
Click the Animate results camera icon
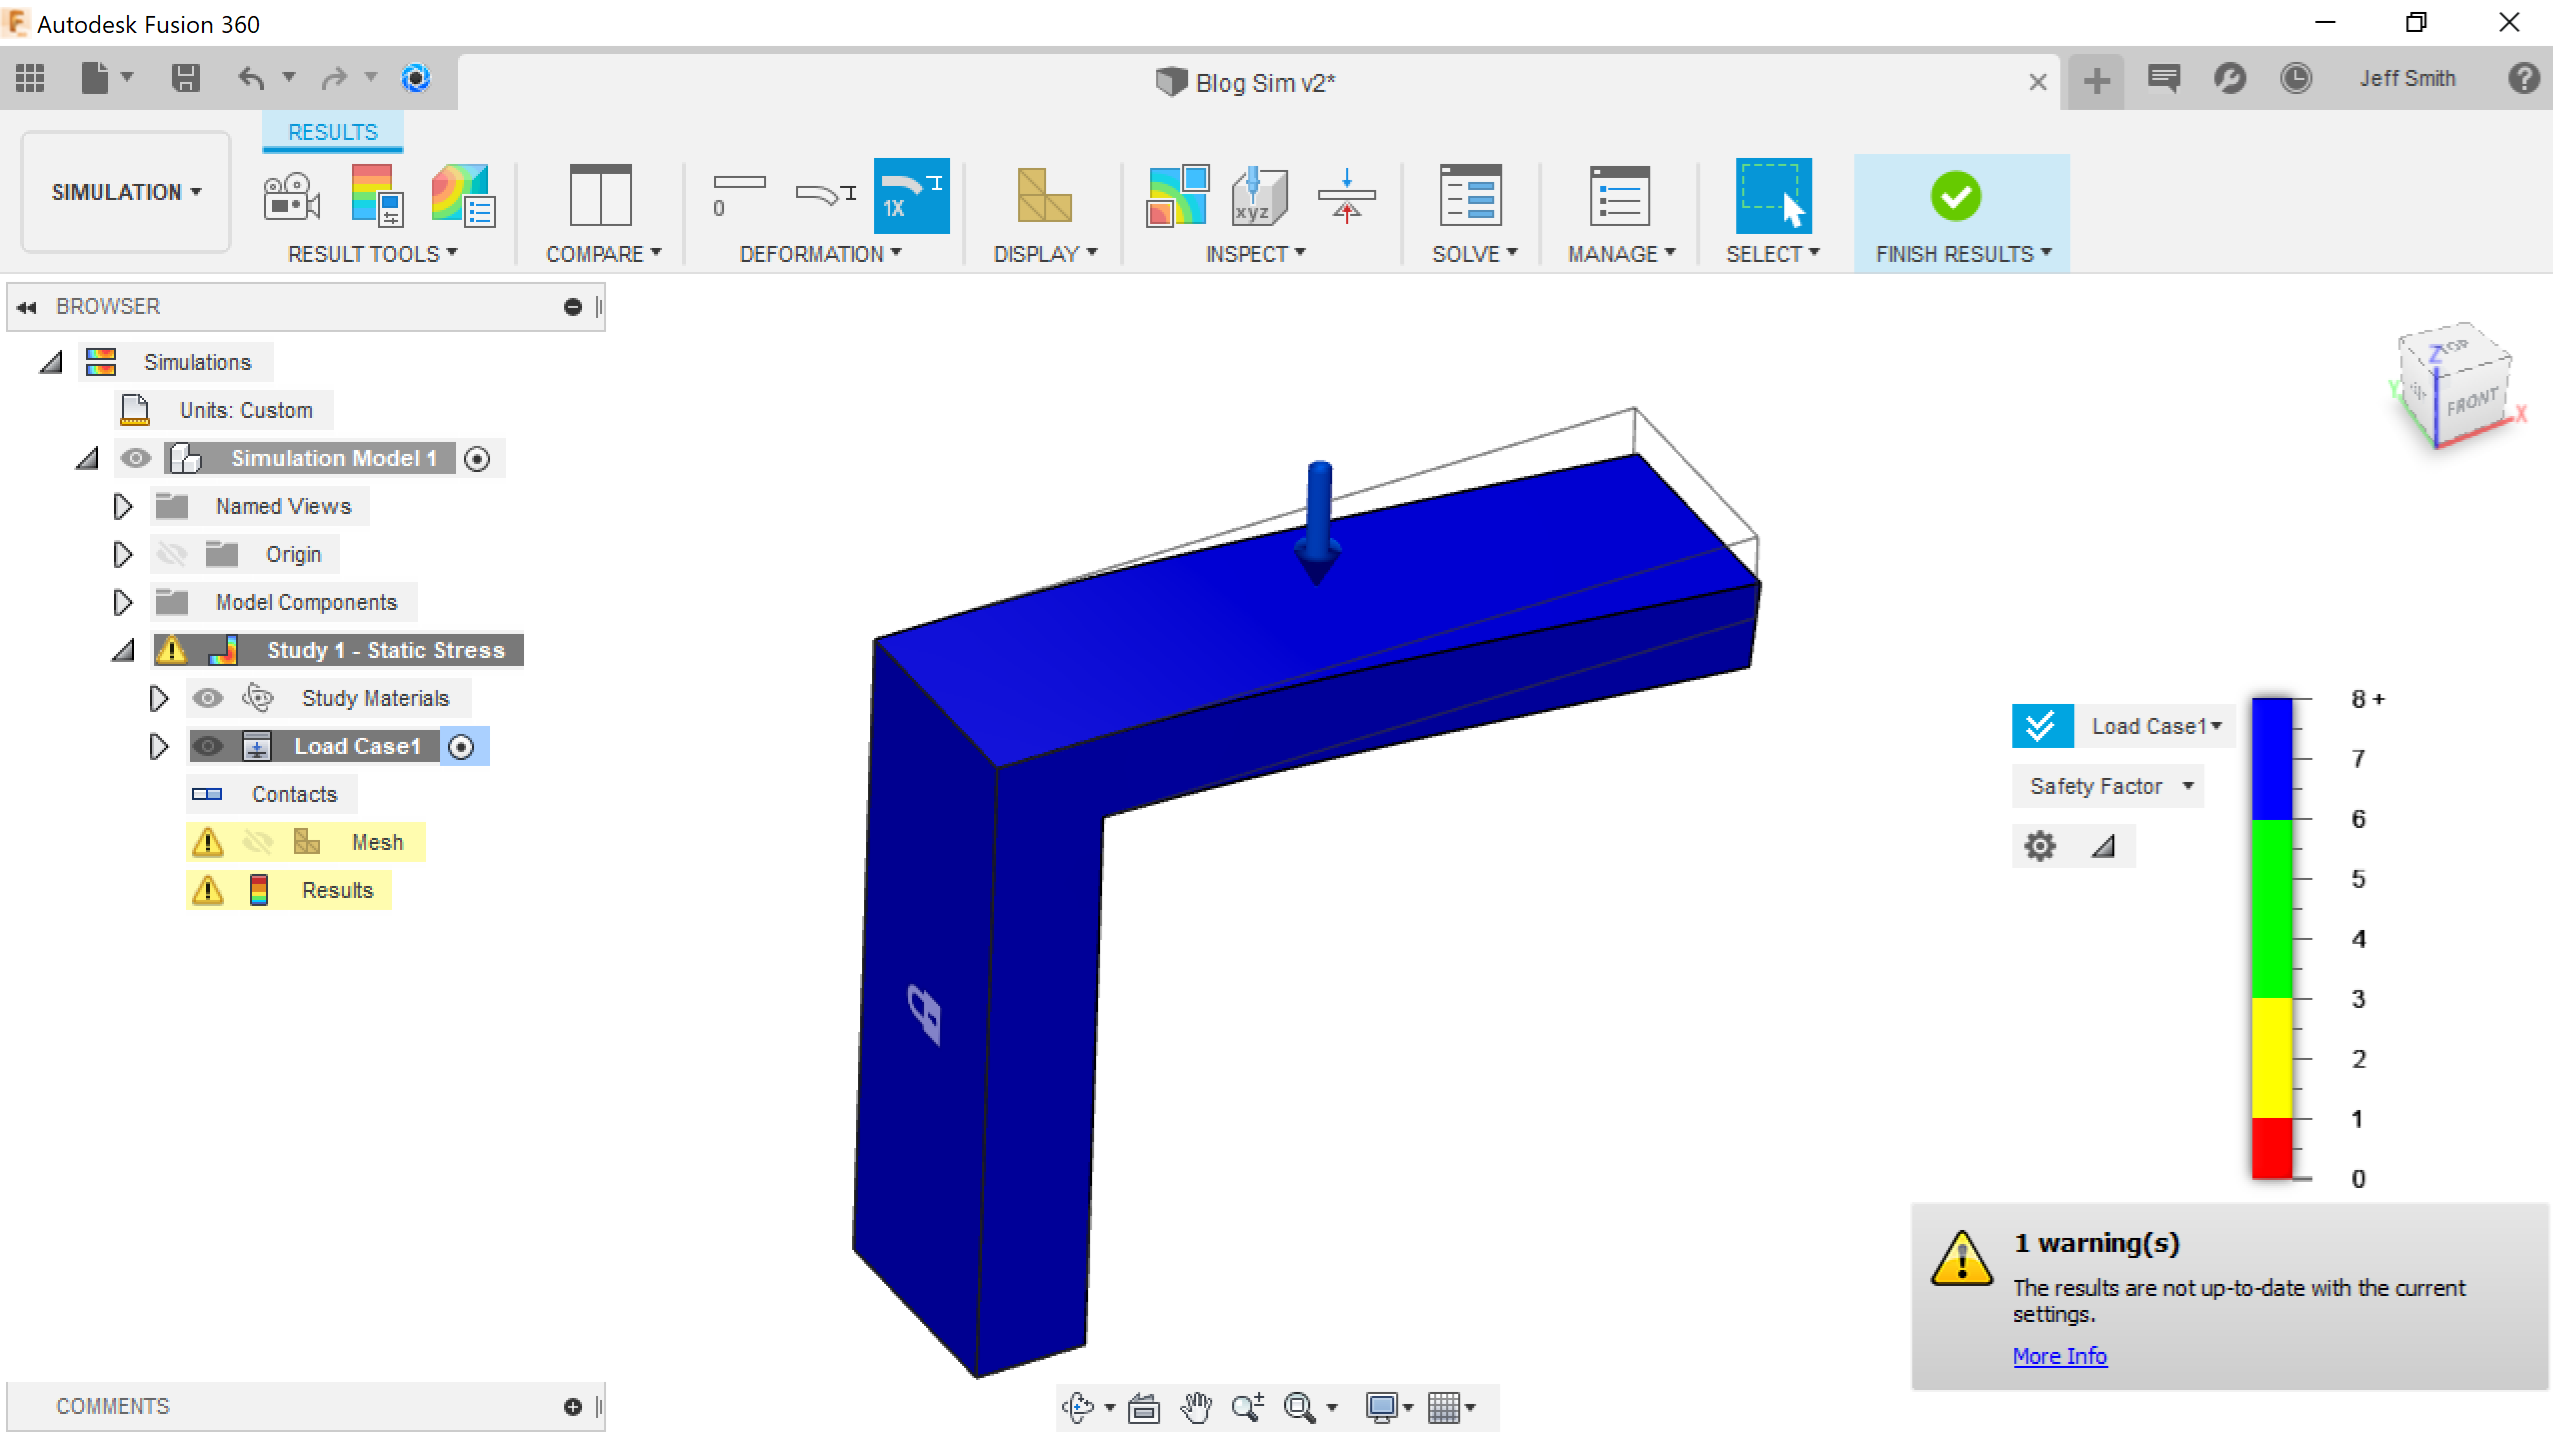pos(291,195)
